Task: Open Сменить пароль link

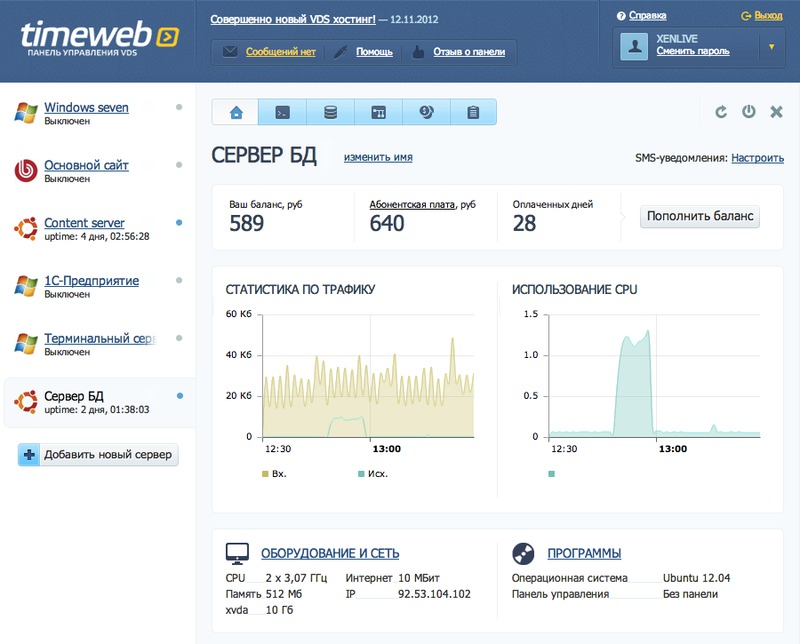Action: pos(693,51)
